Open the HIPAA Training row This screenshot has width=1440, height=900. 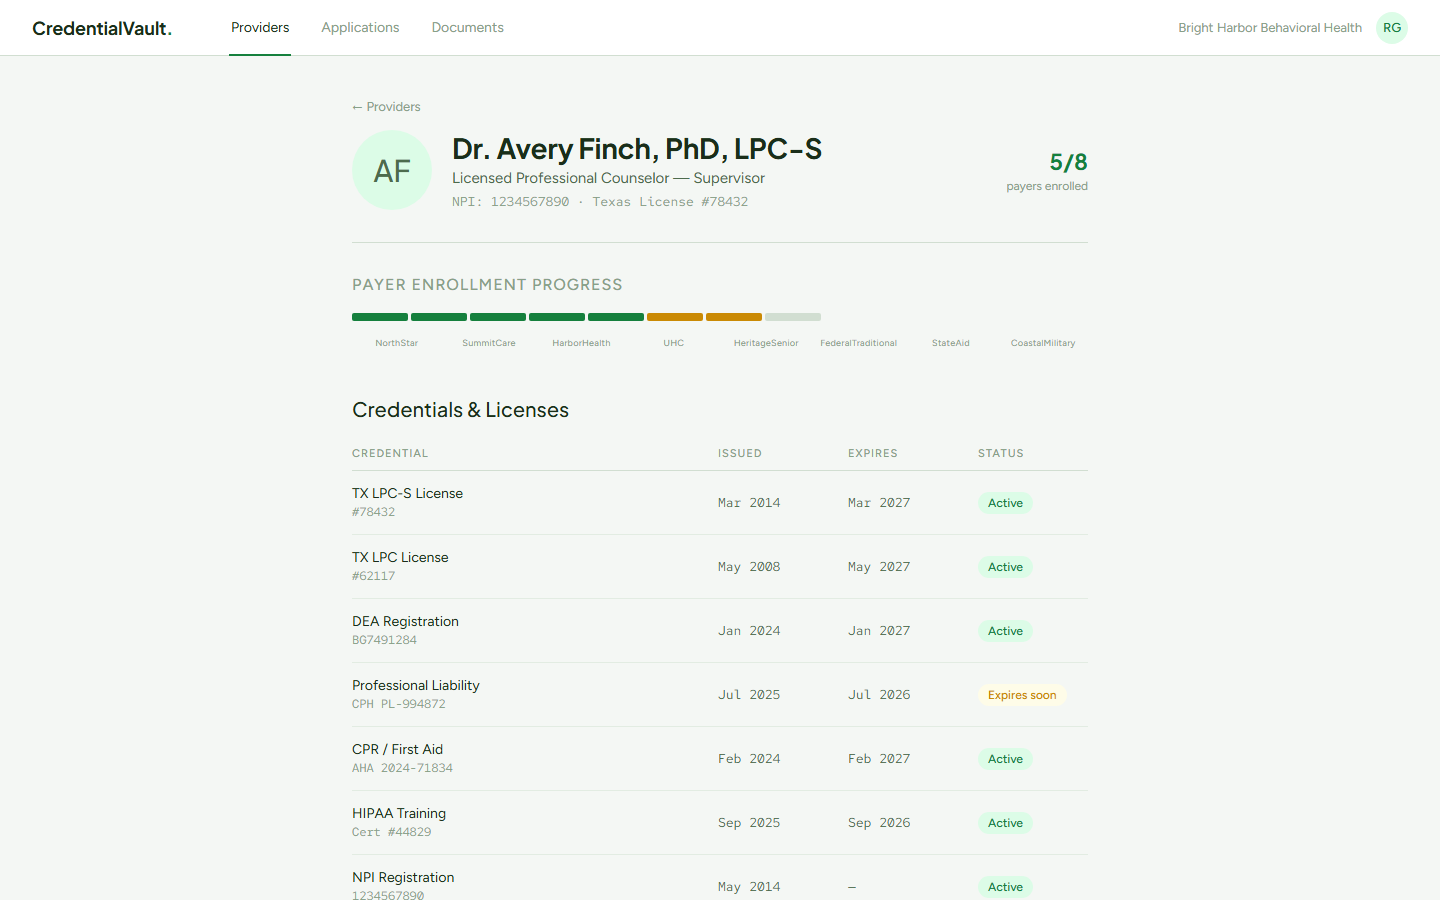click(x=720, y=823)
